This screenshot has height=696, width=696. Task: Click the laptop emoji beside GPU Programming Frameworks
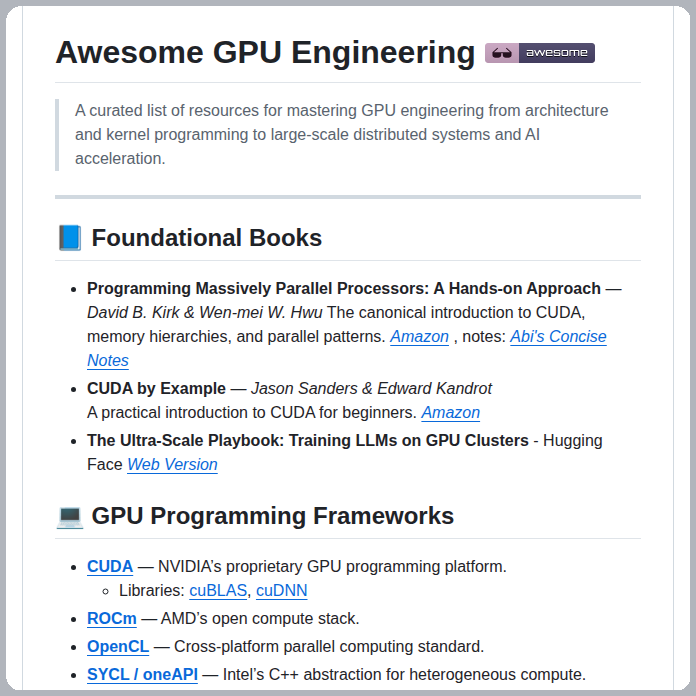click(70, 517)
